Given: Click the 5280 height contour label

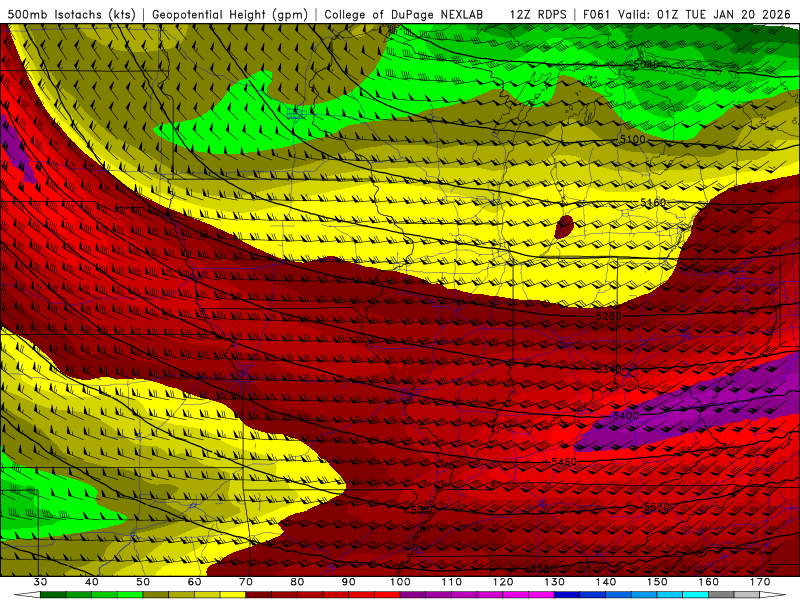Looking at the screenshot, I should pyautogui.click(x=609, y=316).
